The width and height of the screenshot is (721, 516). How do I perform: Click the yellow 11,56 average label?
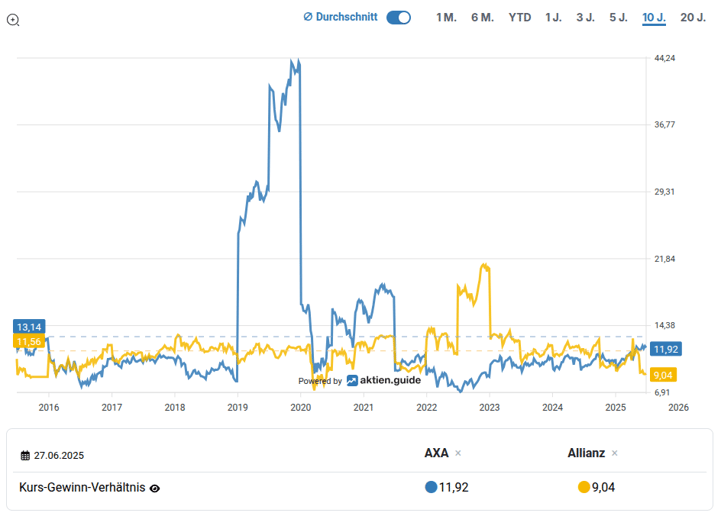tap(29, 341)
